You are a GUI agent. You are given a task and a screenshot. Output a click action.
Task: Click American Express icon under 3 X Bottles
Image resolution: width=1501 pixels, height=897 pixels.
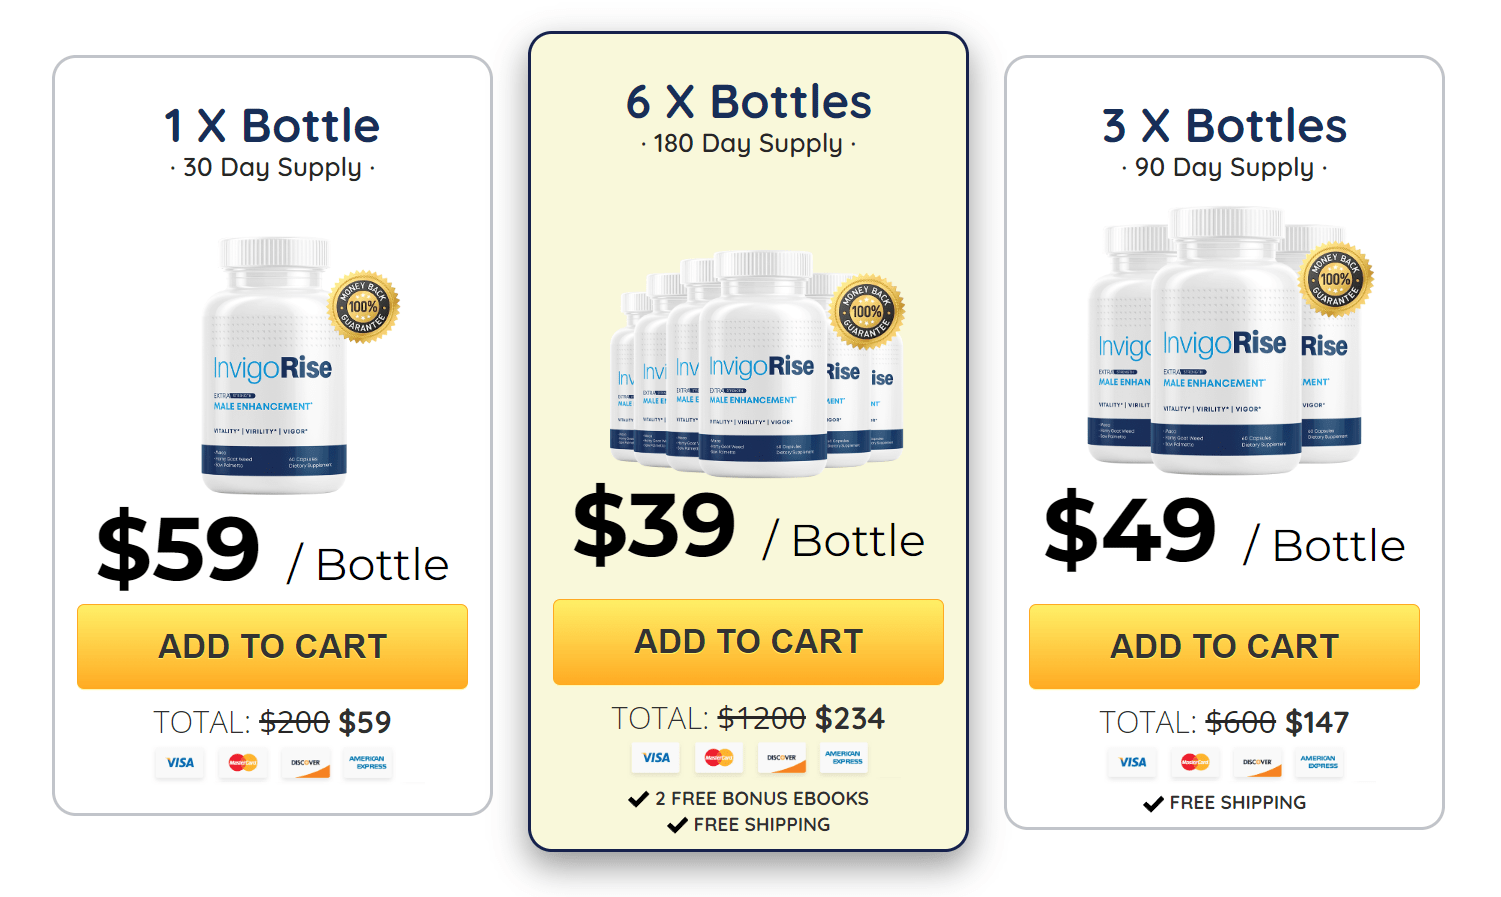coord(1319,763)
